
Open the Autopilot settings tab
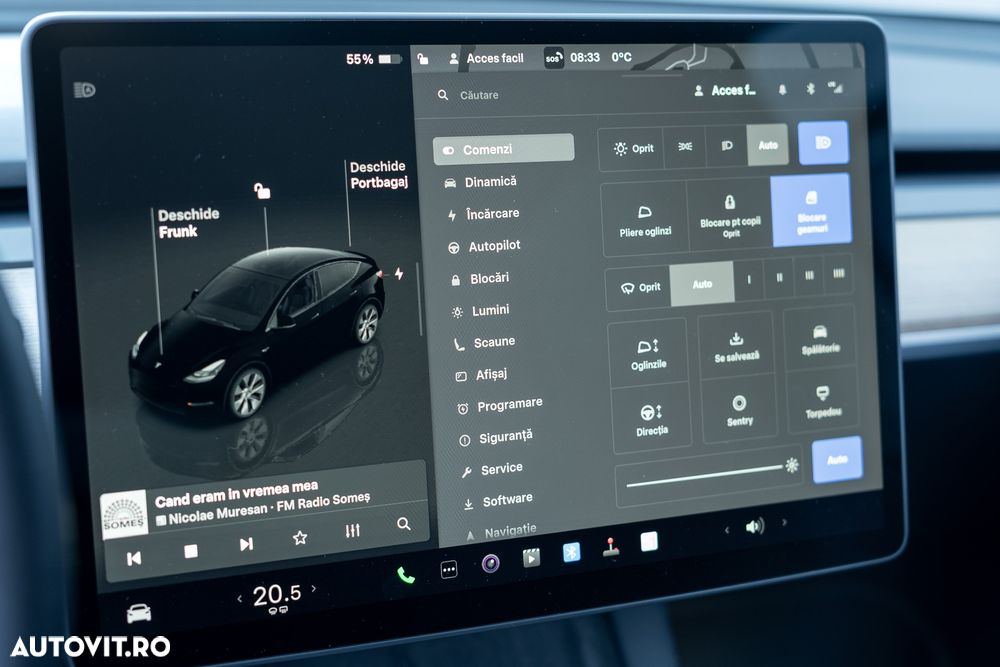point(485,246)
